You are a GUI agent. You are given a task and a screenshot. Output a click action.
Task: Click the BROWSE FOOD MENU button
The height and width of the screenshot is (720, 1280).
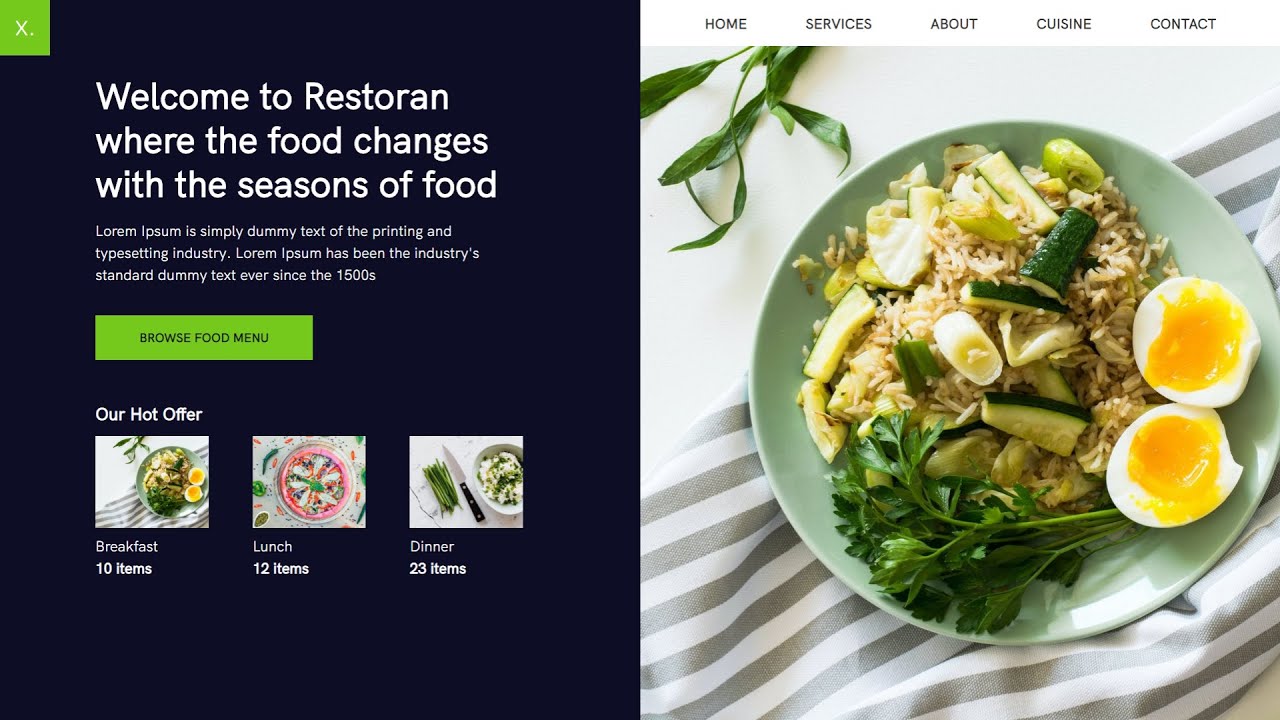[x=204, y=338]
